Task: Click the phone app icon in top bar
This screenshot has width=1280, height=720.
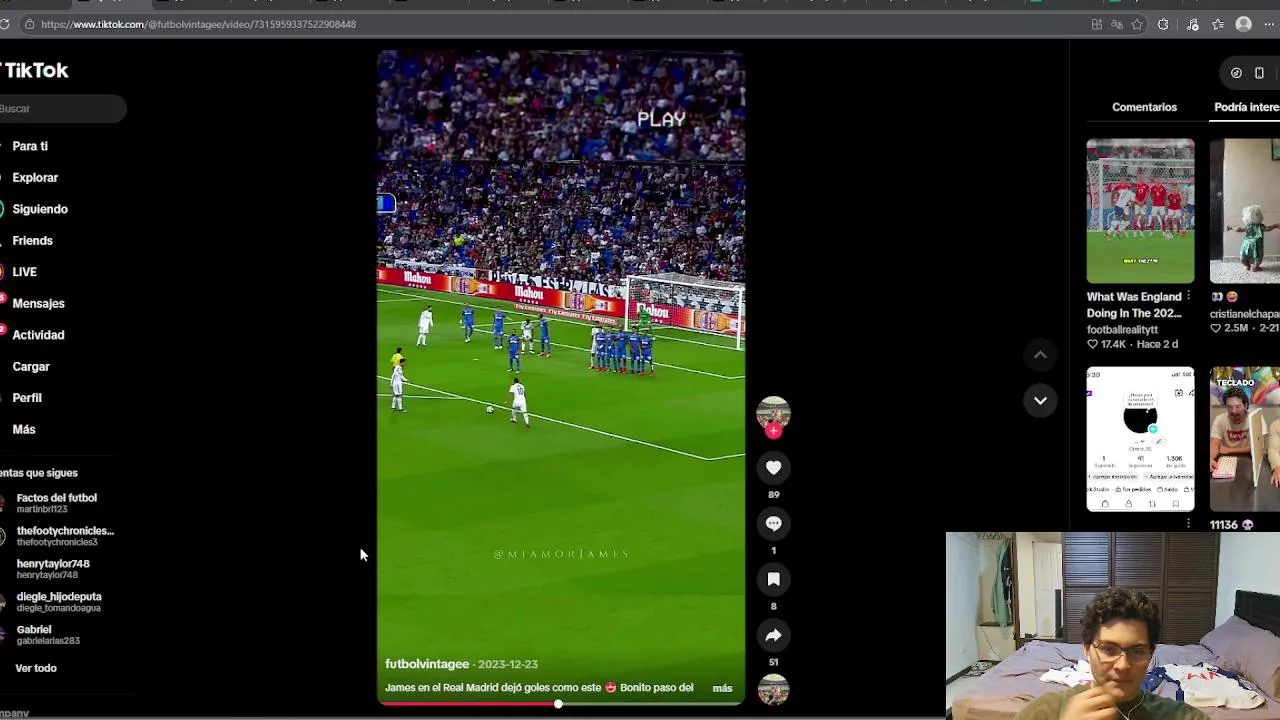Action: click(x=1259, y=73)
